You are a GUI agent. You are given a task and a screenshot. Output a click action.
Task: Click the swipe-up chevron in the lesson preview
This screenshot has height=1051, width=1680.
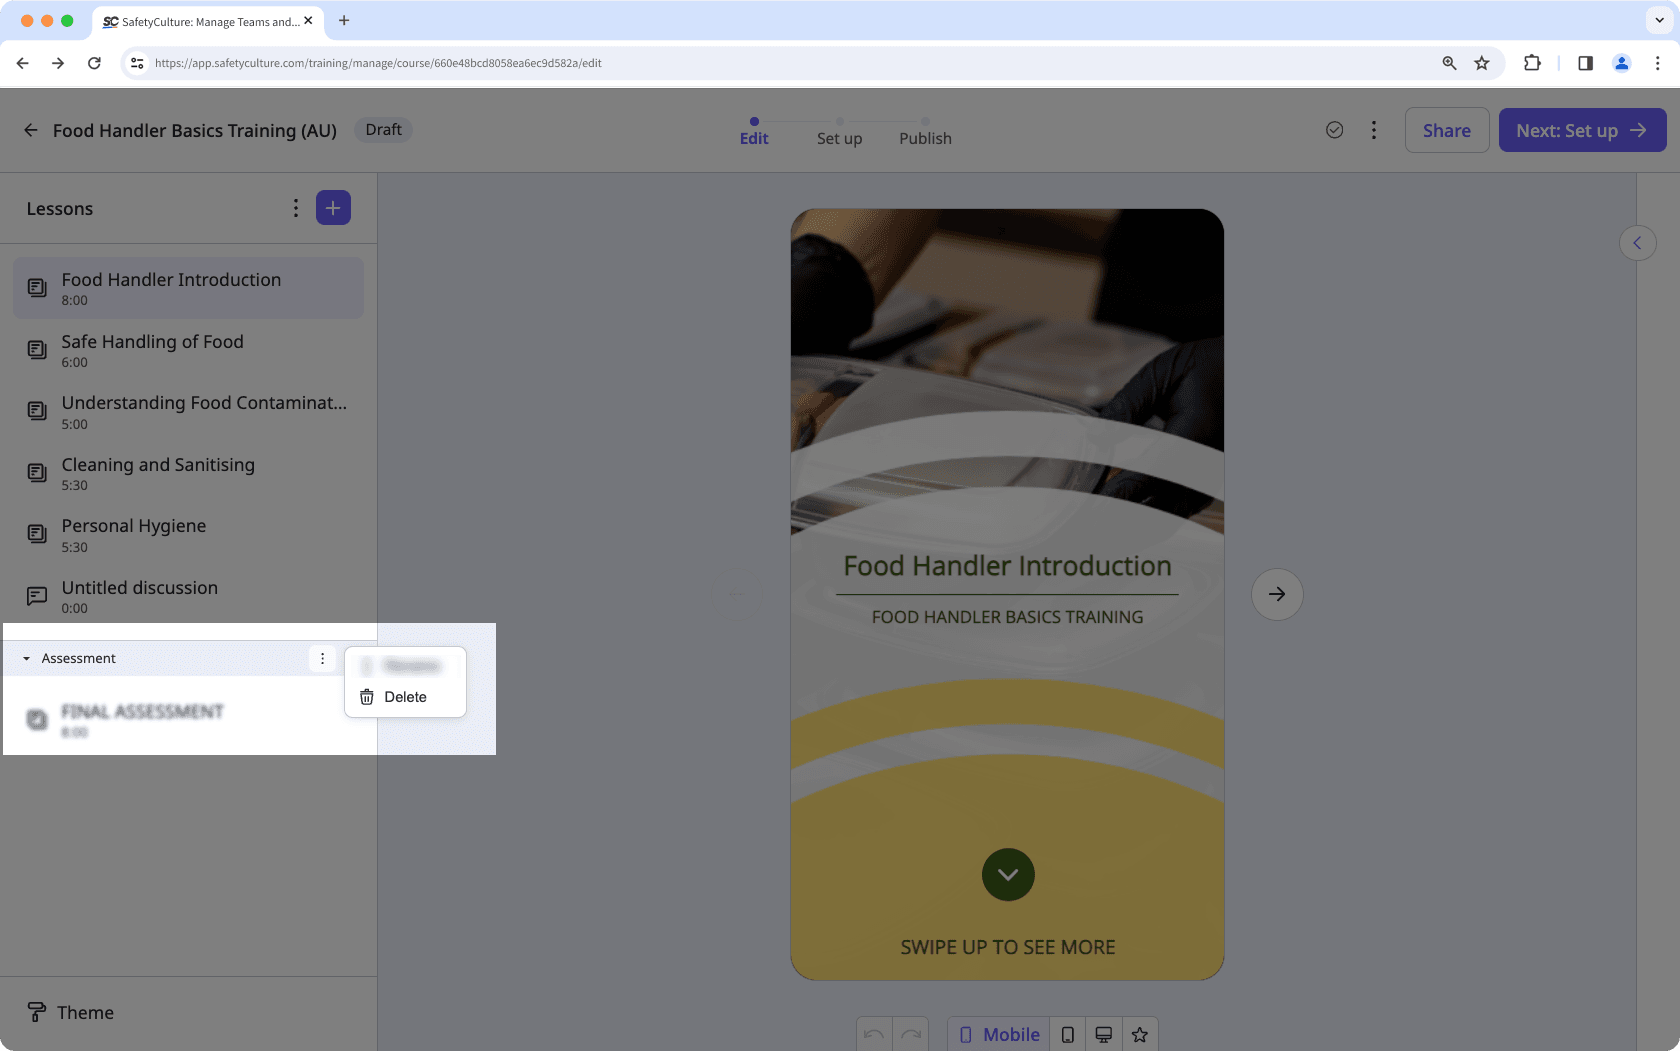click(1007, 874)
